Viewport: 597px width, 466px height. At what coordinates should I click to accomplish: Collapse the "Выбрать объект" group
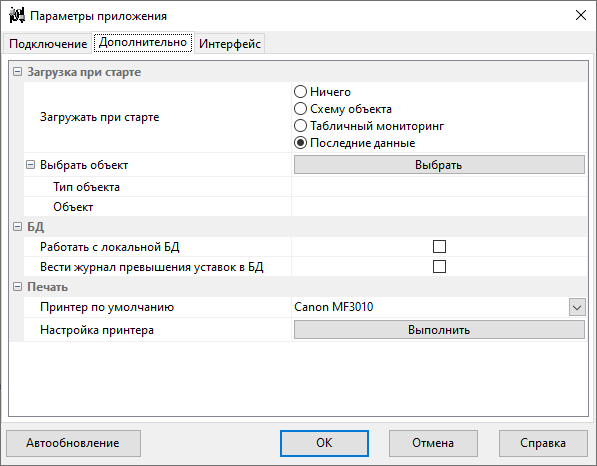pyautogui.click(x=30, y=164)
